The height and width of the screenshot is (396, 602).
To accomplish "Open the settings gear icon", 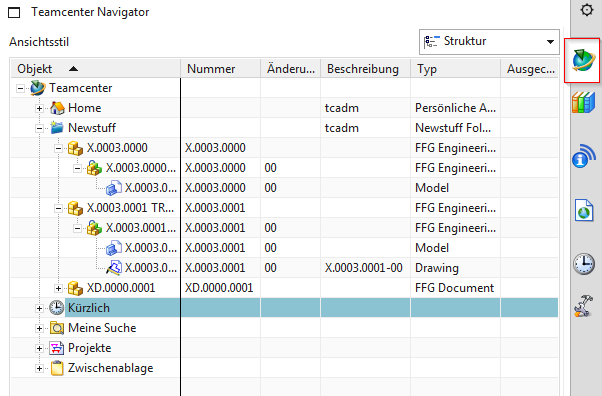I will click(x=586, y=10).
